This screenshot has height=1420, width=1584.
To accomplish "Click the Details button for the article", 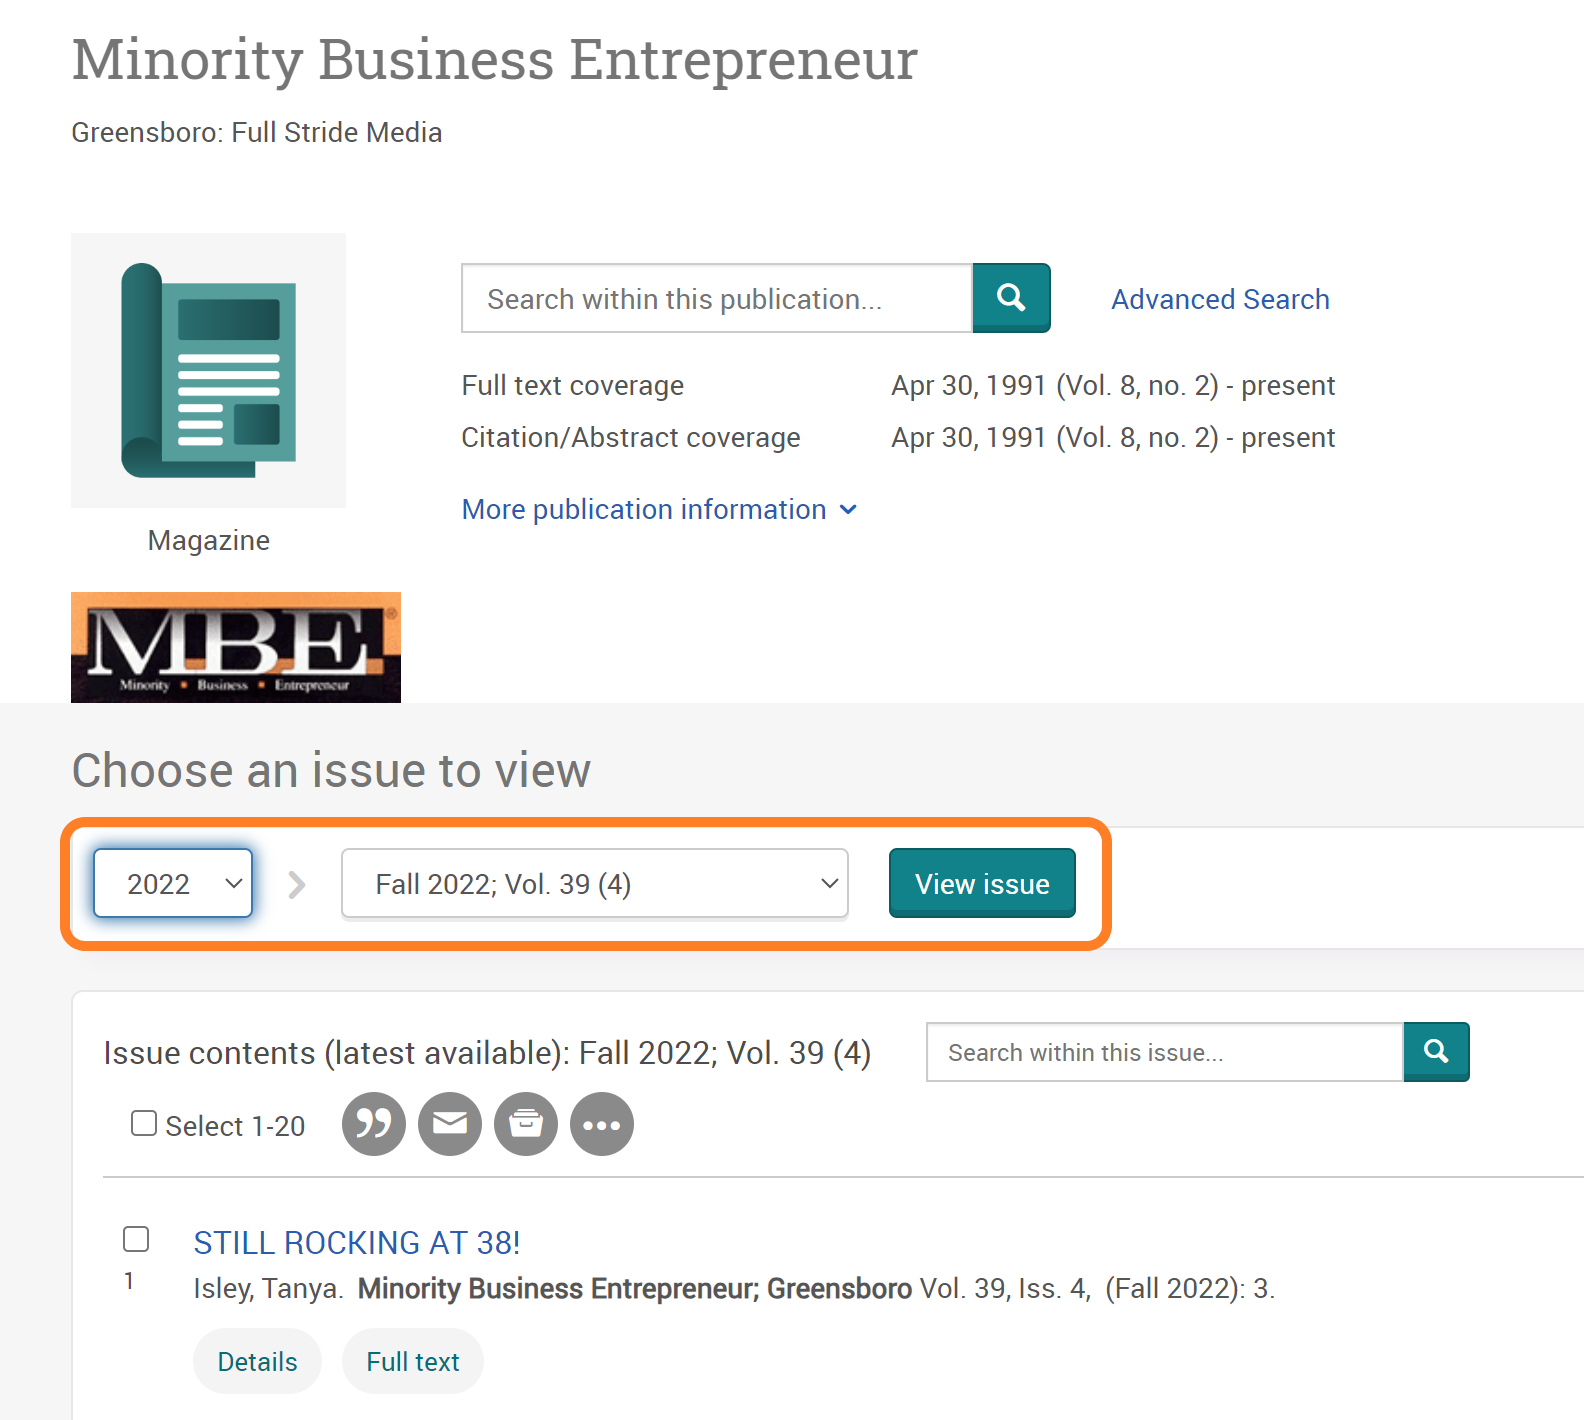I will (256, 1361).
